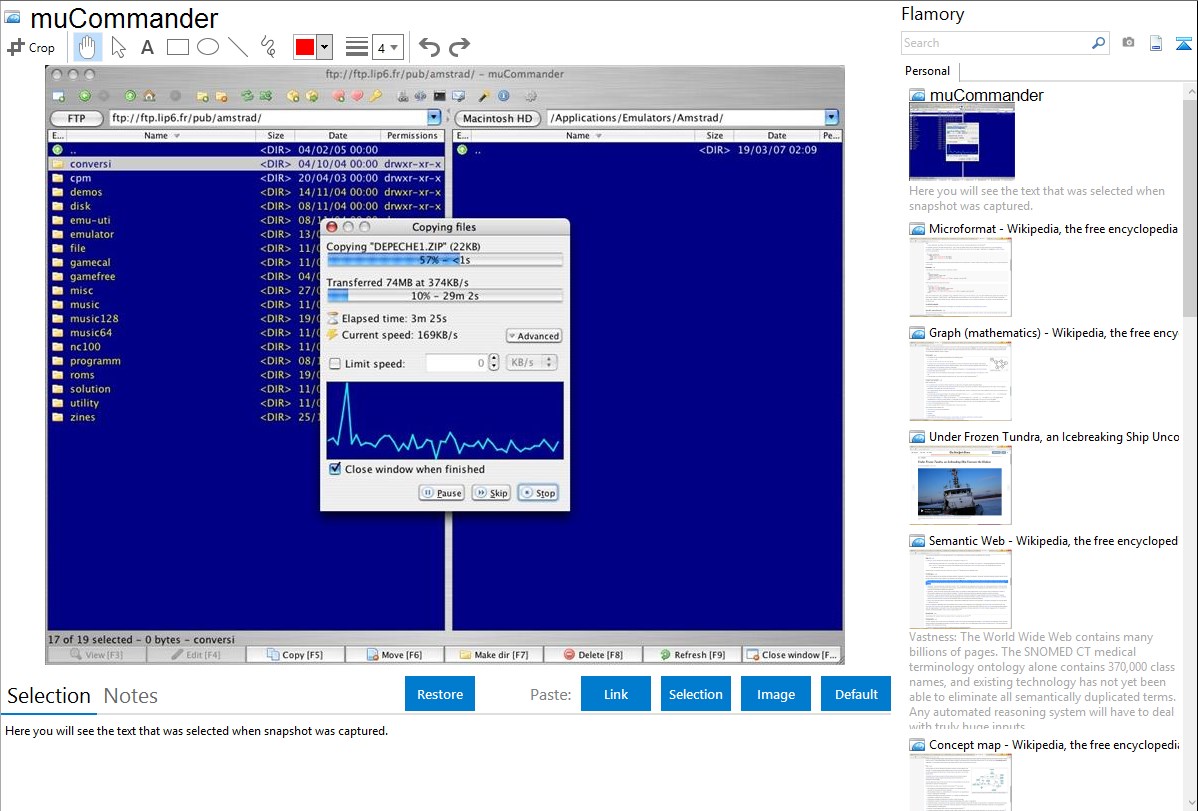Click the Default paste button
The height and width of the screenshot is (811, 1198).
pos(856,694)
